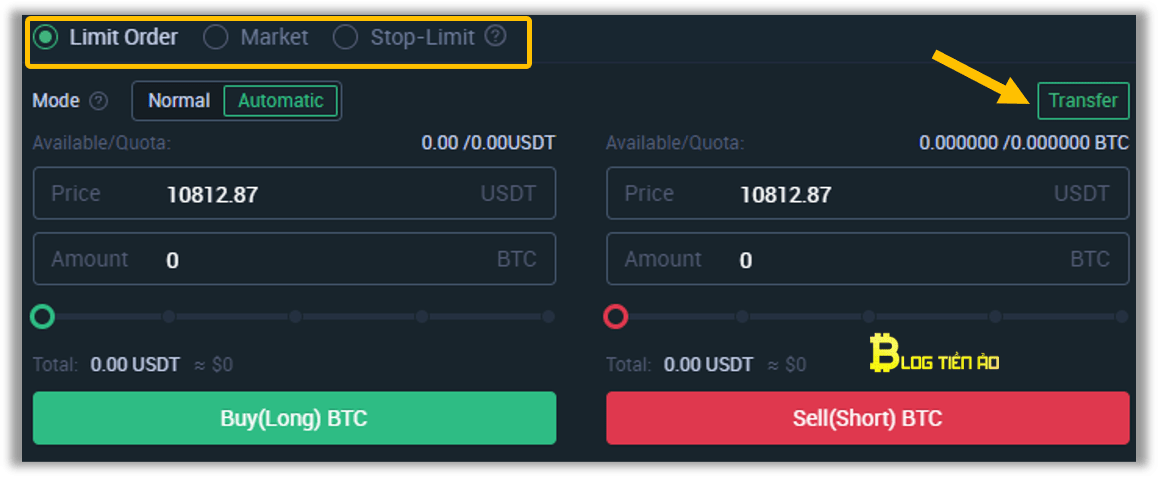
Task: Click the Blog Tien Ao bitcoin logo
Action: click(934, 352)
